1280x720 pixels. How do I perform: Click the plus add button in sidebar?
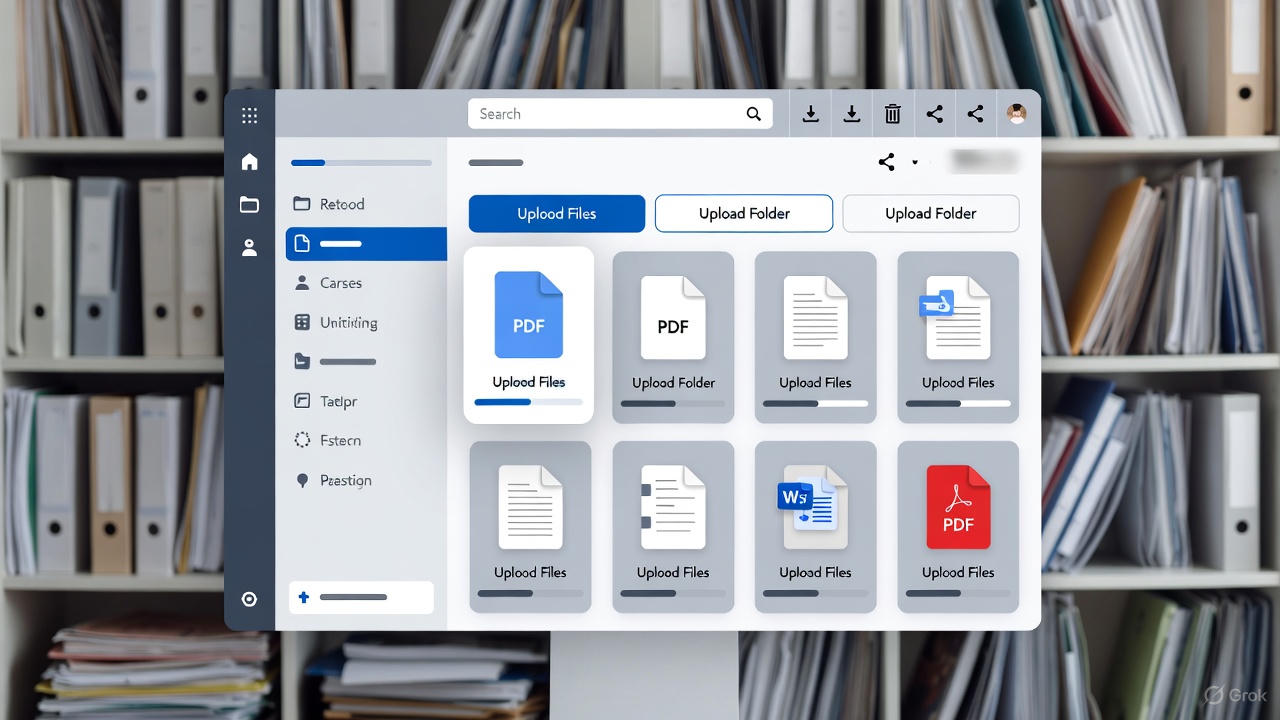click(304, 597)
